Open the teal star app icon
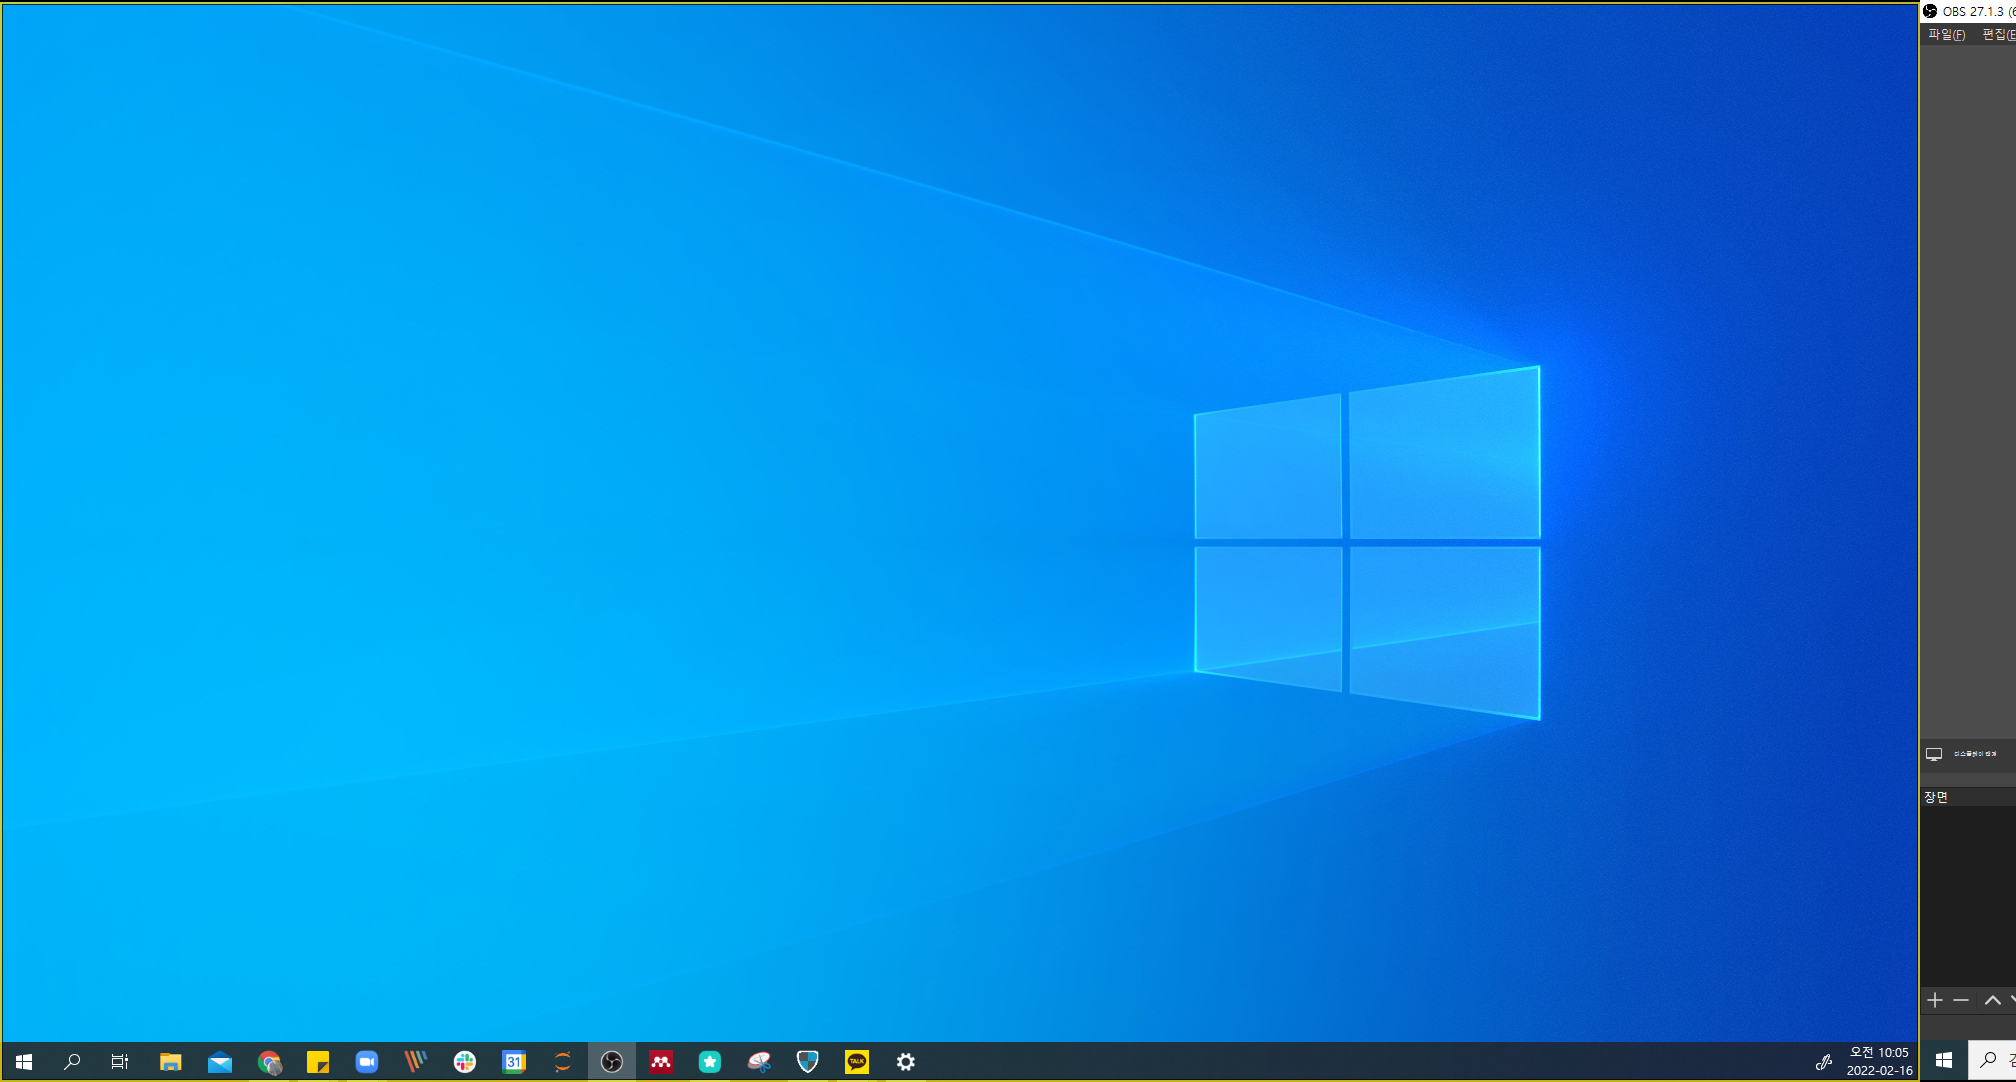 (x=710, y=1062)
